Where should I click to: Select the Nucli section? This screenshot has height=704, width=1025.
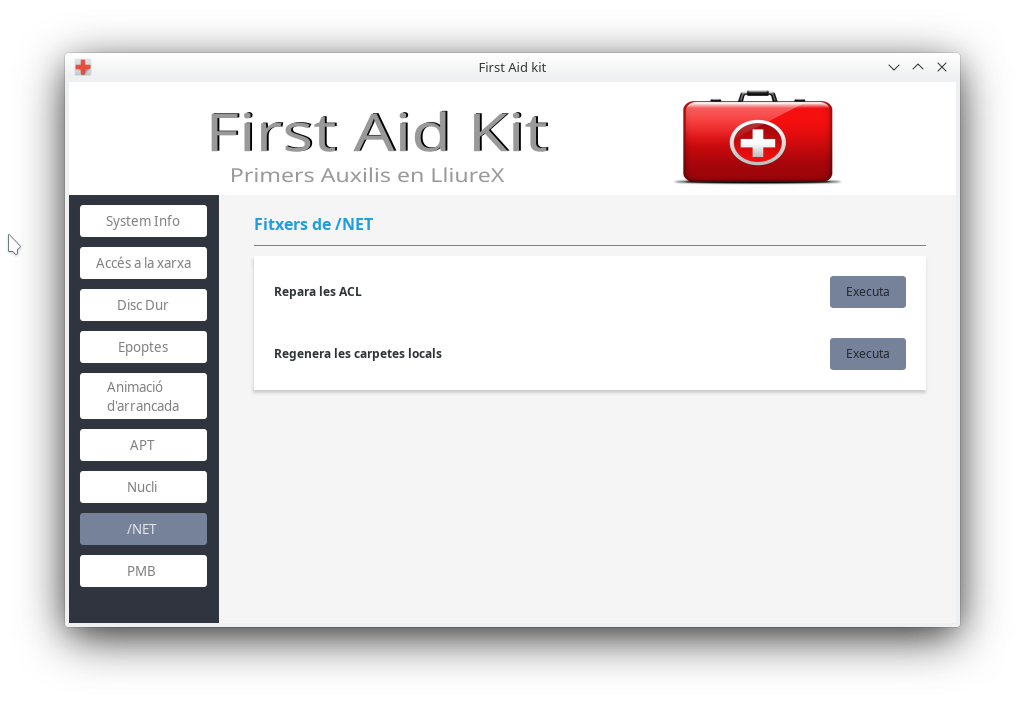tap(143, 487)
